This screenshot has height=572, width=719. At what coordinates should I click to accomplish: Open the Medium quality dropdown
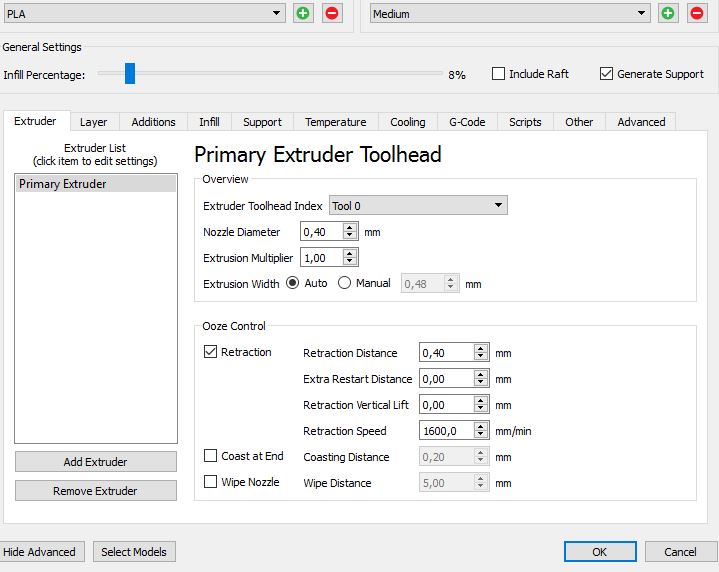[x=510, y=13]
